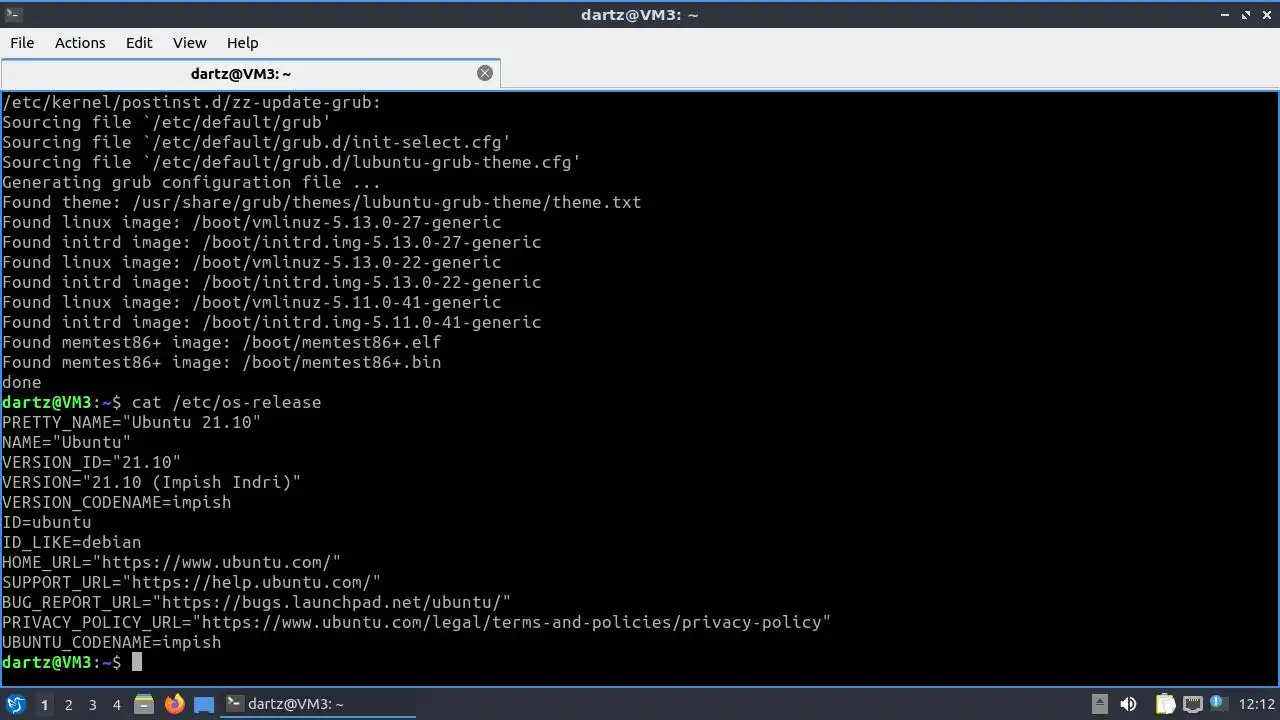The image size is (1280, 720).
Task: Open the volume control tray icon
Action: 1128,704
